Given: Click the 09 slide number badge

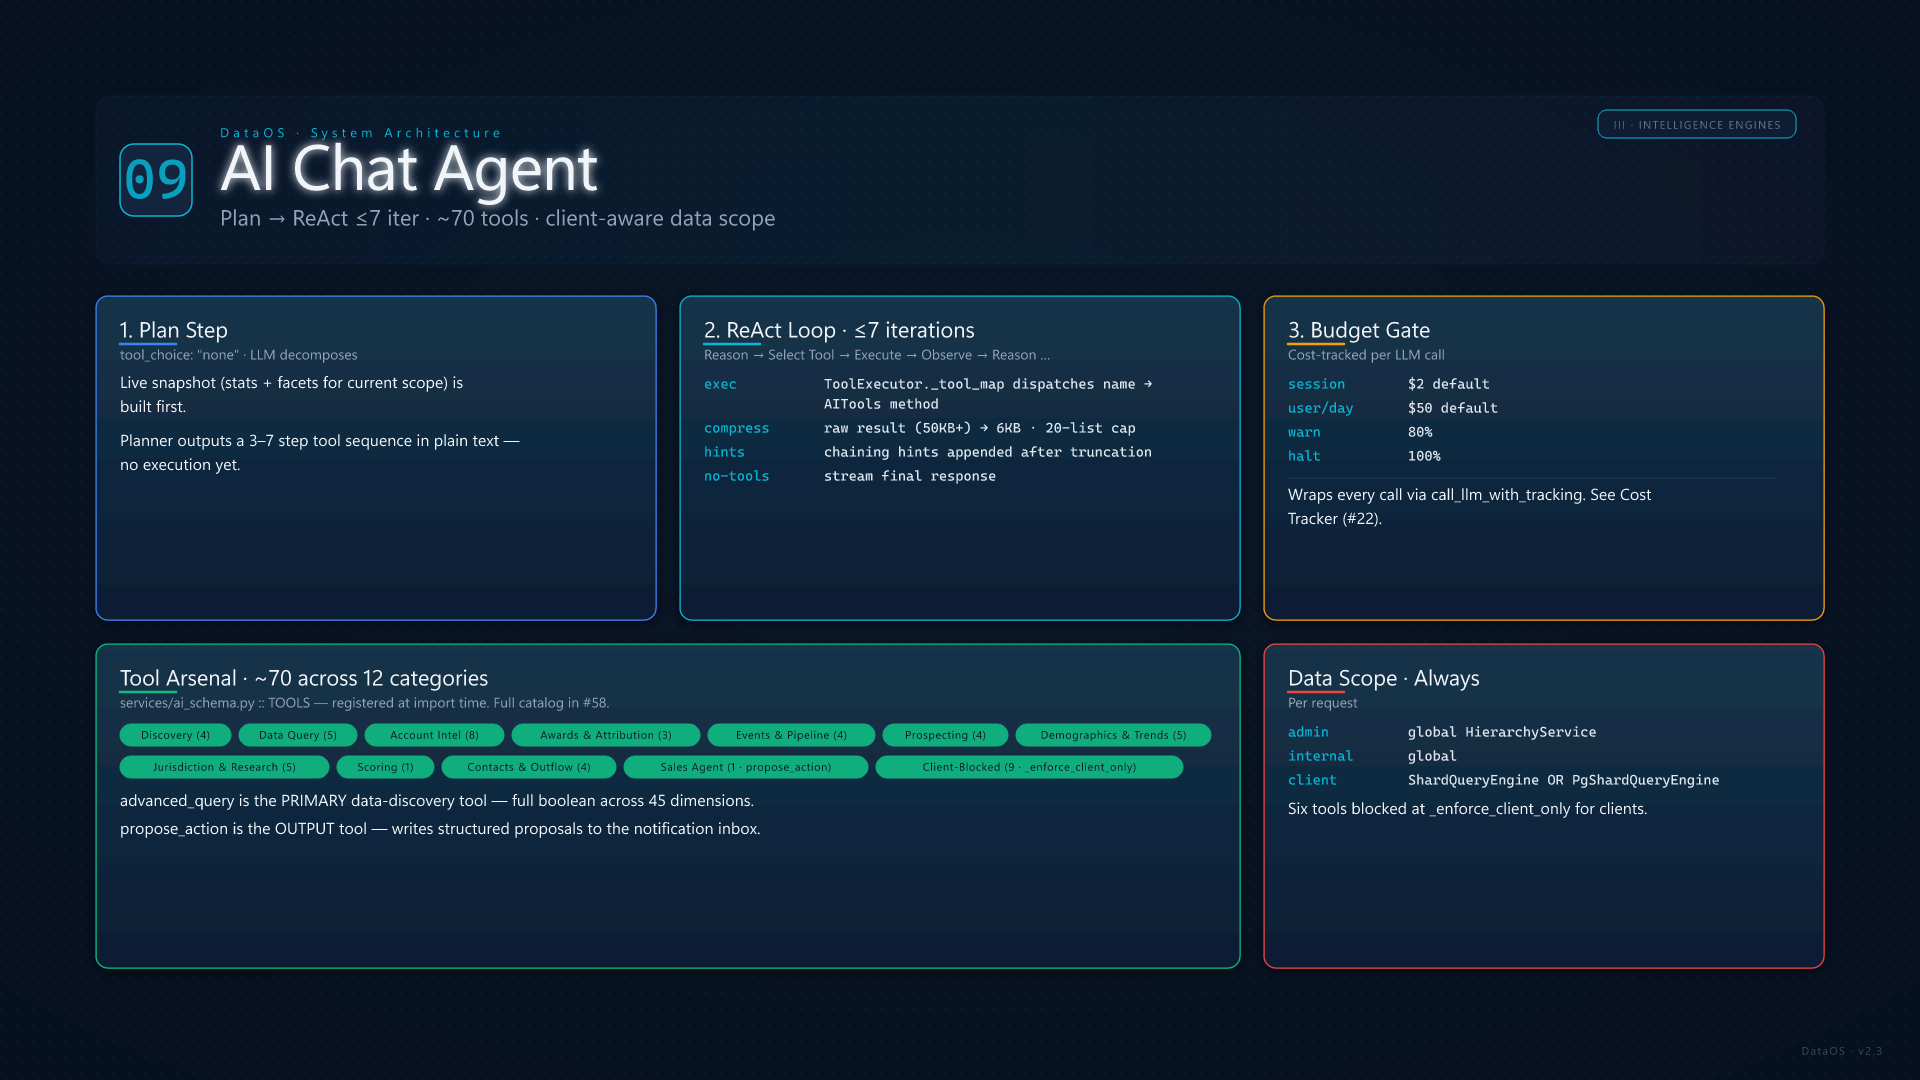Looking at the screenshot, I should click(156, 180).
